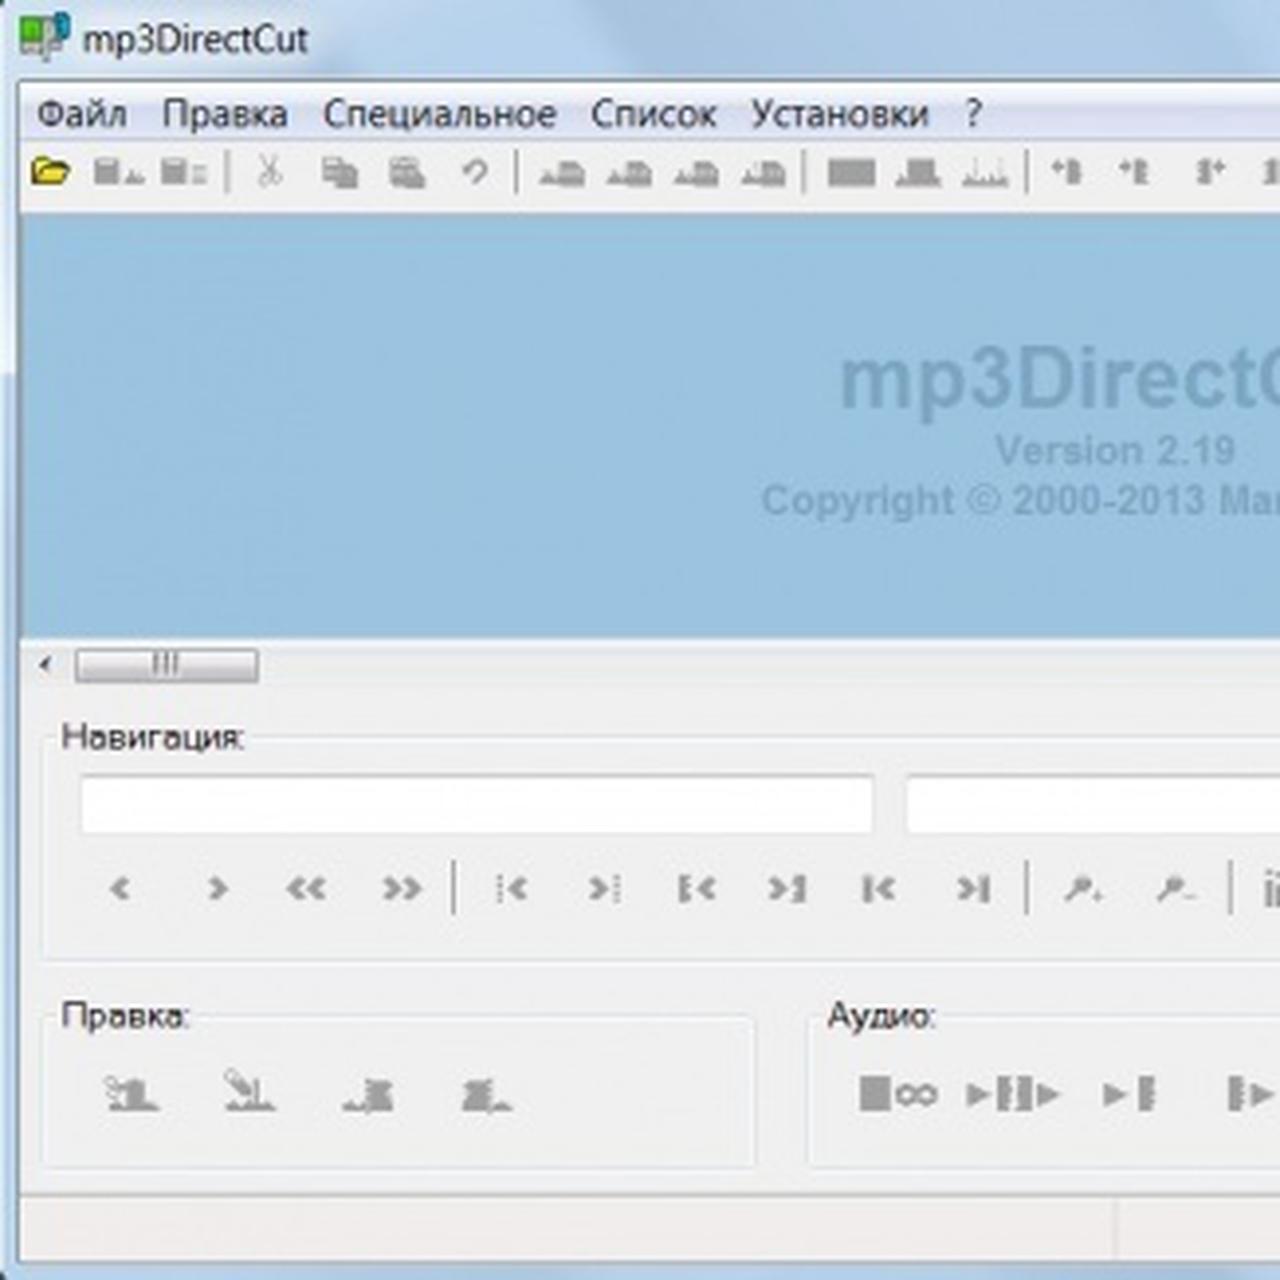Viewport: 1280px width, 1280px height.
Task: Click the waveform edit icon right after Undo
Action: click(562, 174)
